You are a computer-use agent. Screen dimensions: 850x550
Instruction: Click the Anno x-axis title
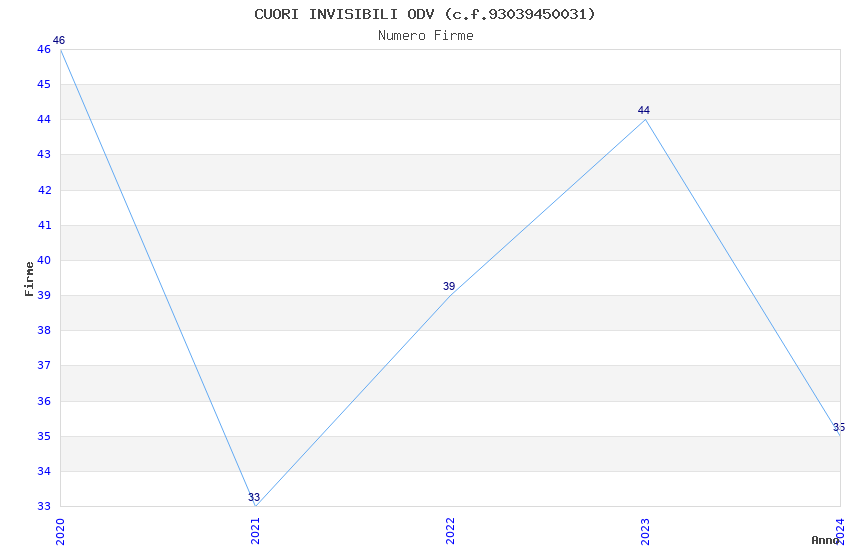point(825,540)
